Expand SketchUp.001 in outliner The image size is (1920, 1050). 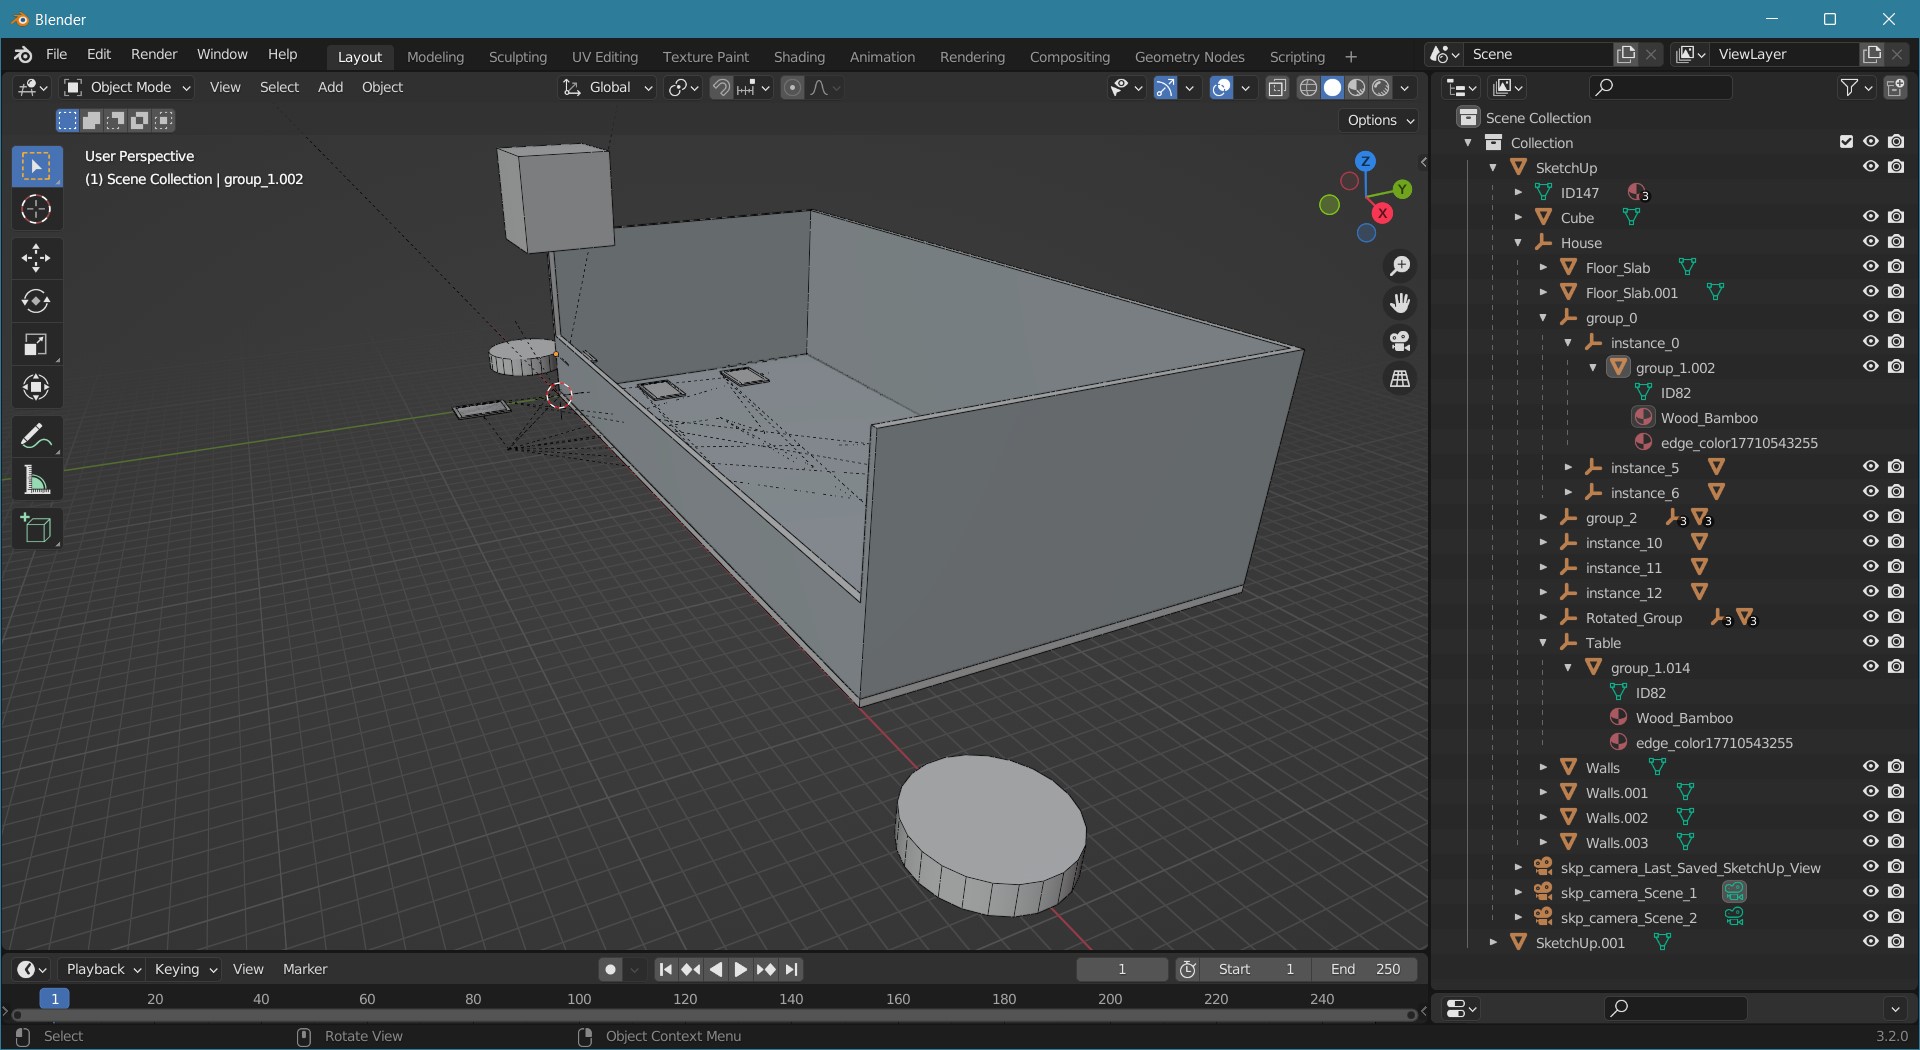click(1493, 942)
